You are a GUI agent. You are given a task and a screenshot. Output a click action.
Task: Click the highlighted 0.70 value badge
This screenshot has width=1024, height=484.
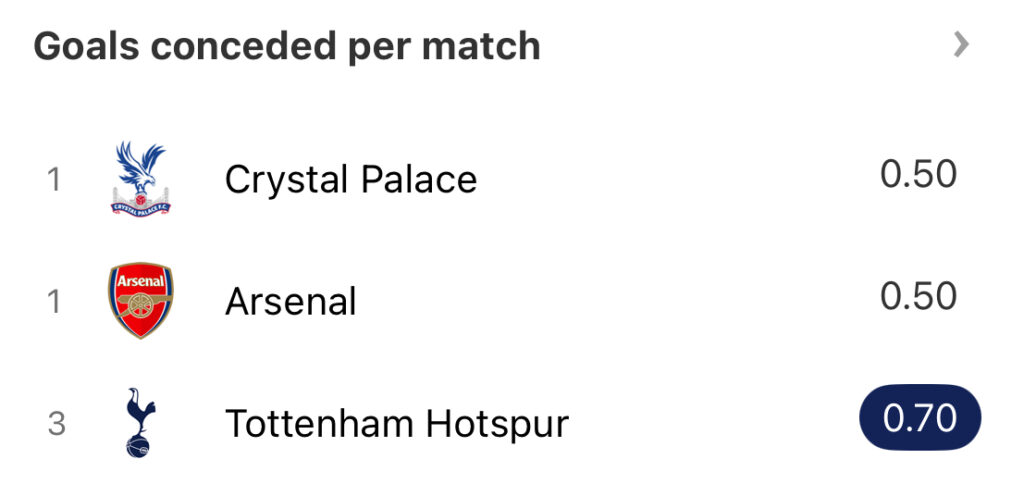(920, 417)
